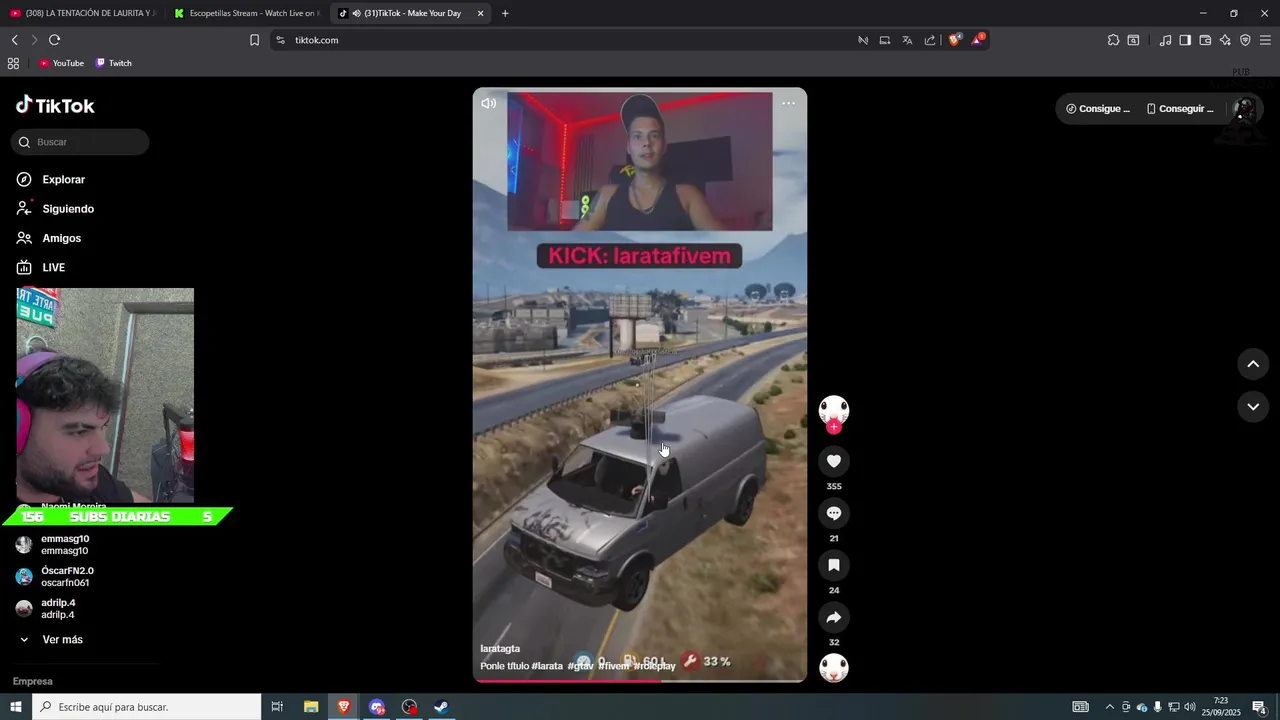Open the profile avatar menu
Viewport: 1280px width, 720px height.
tap(1245, 108)
